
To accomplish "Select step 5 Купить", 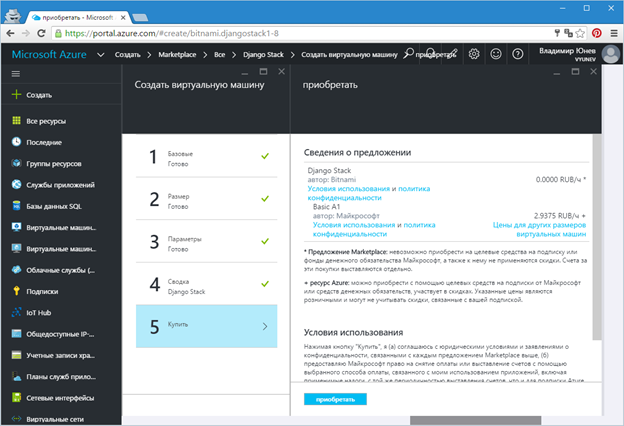I will point(207,326).
